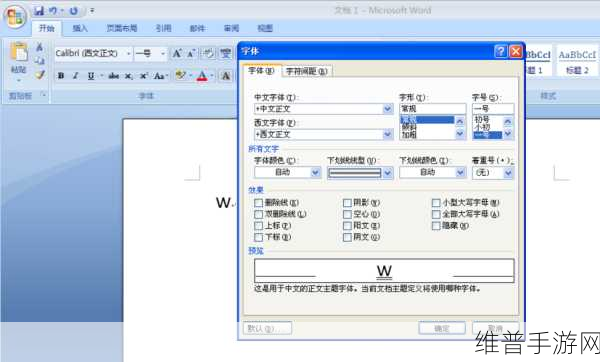This screenshot has width=600, height=362.
Task: Save the document from quick access toolbar
Action: click(39, 11)
